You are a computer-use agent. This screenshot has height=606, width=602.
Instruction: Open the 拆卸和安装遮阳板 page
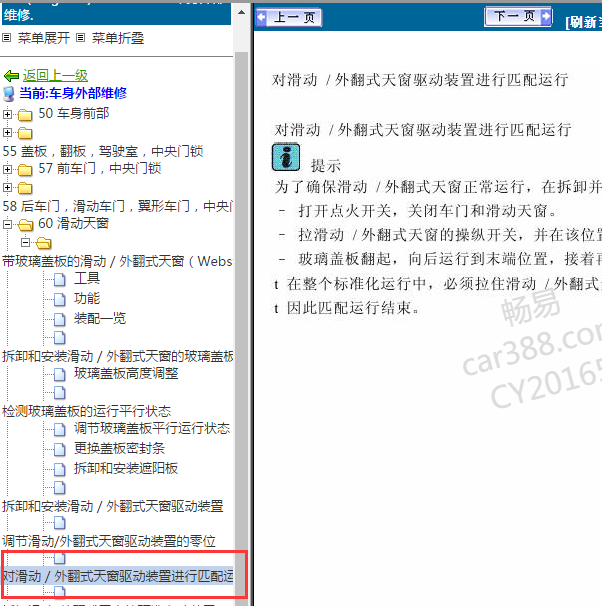[x=126, y=468]
